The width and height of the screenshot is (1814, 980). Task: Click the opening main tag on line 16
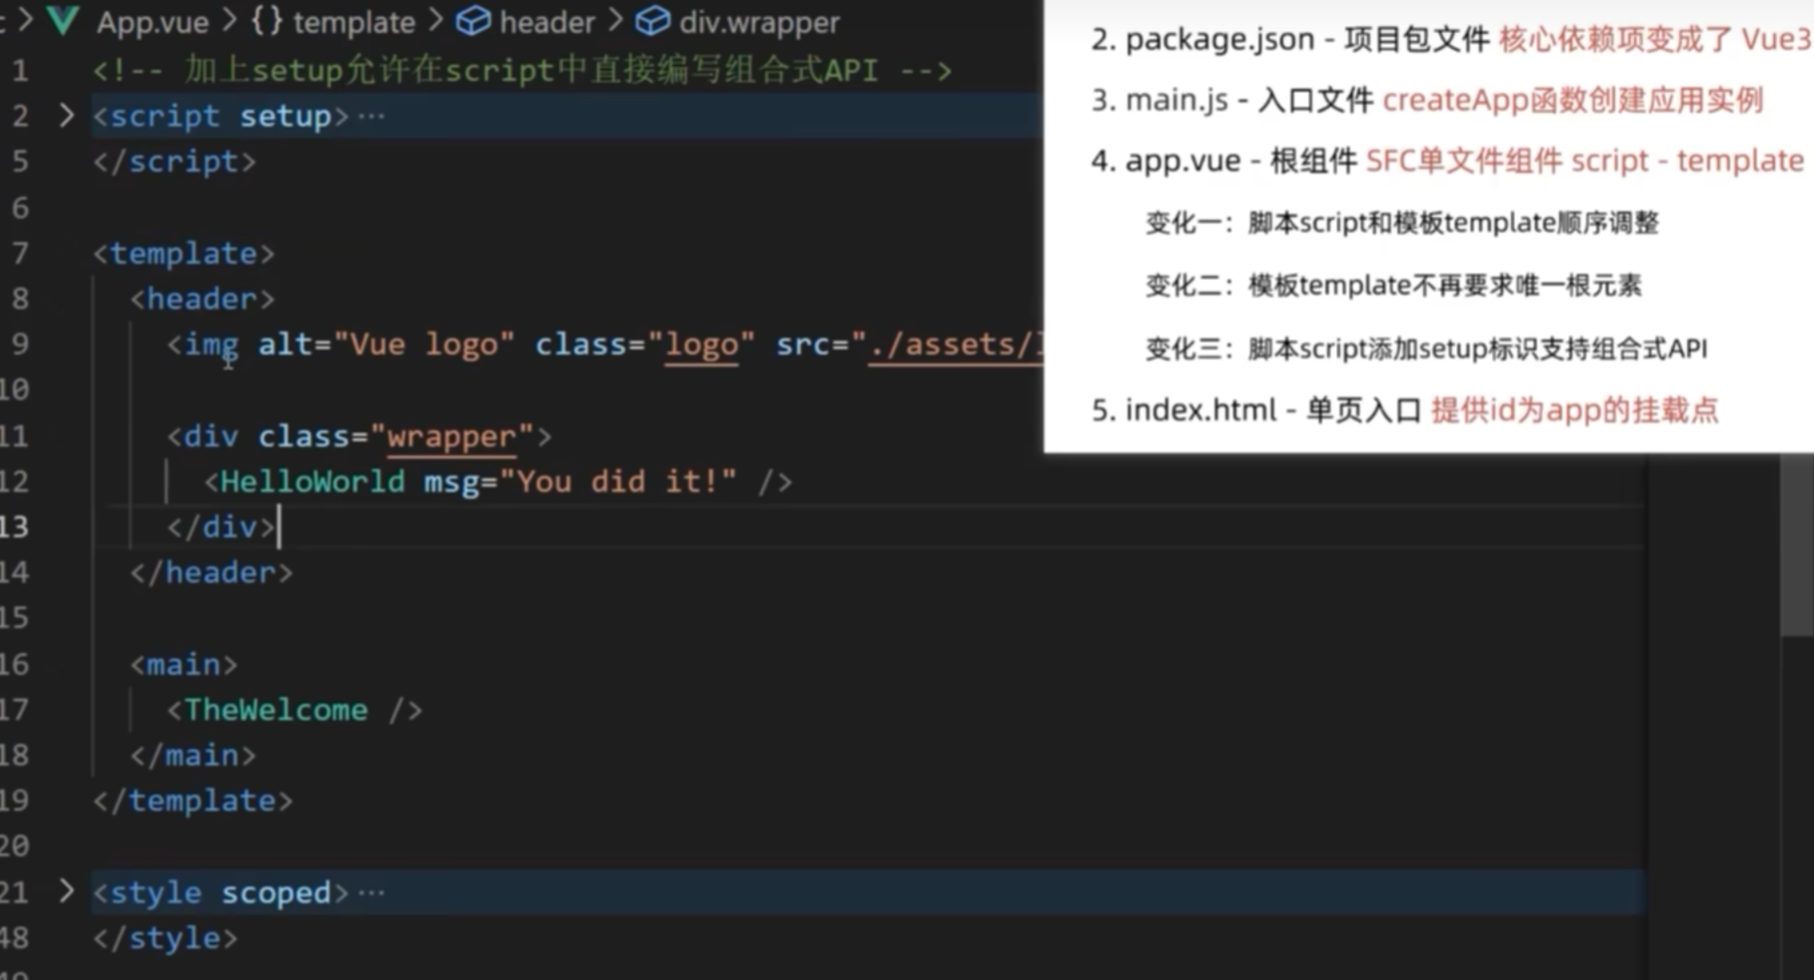click(184, 665)
